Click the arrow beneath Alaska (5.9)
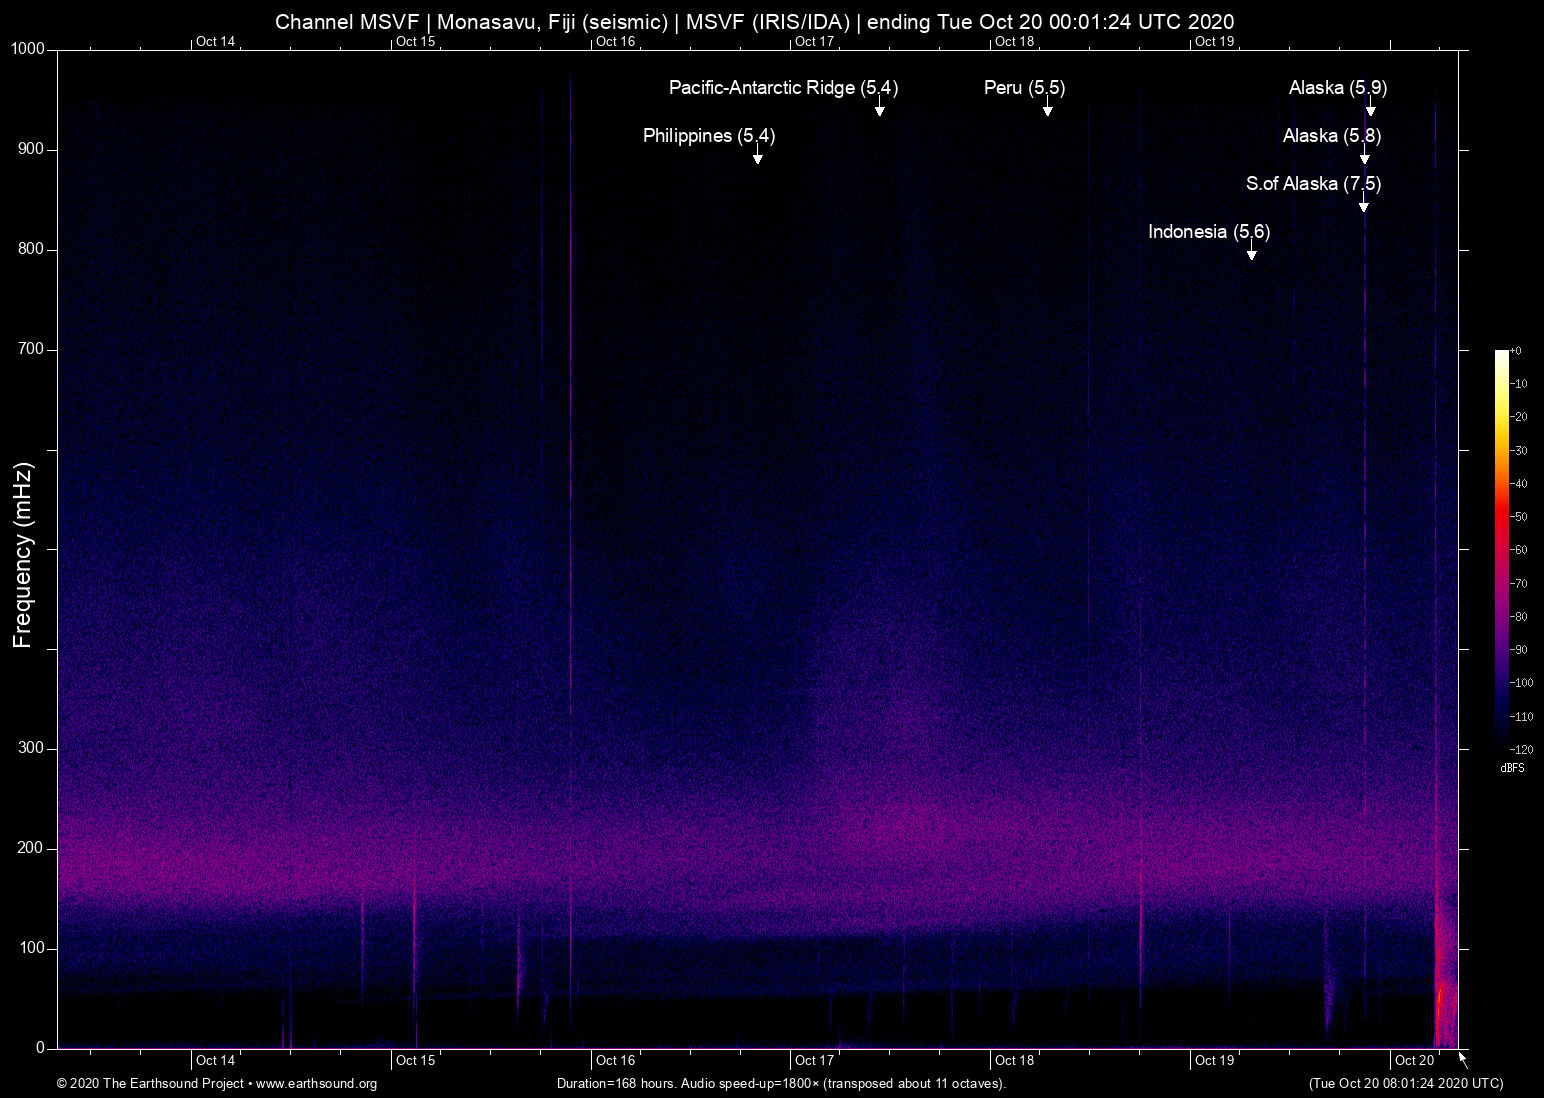Viewport: 1544px width, 1098px height. [x=1371, y=109]
